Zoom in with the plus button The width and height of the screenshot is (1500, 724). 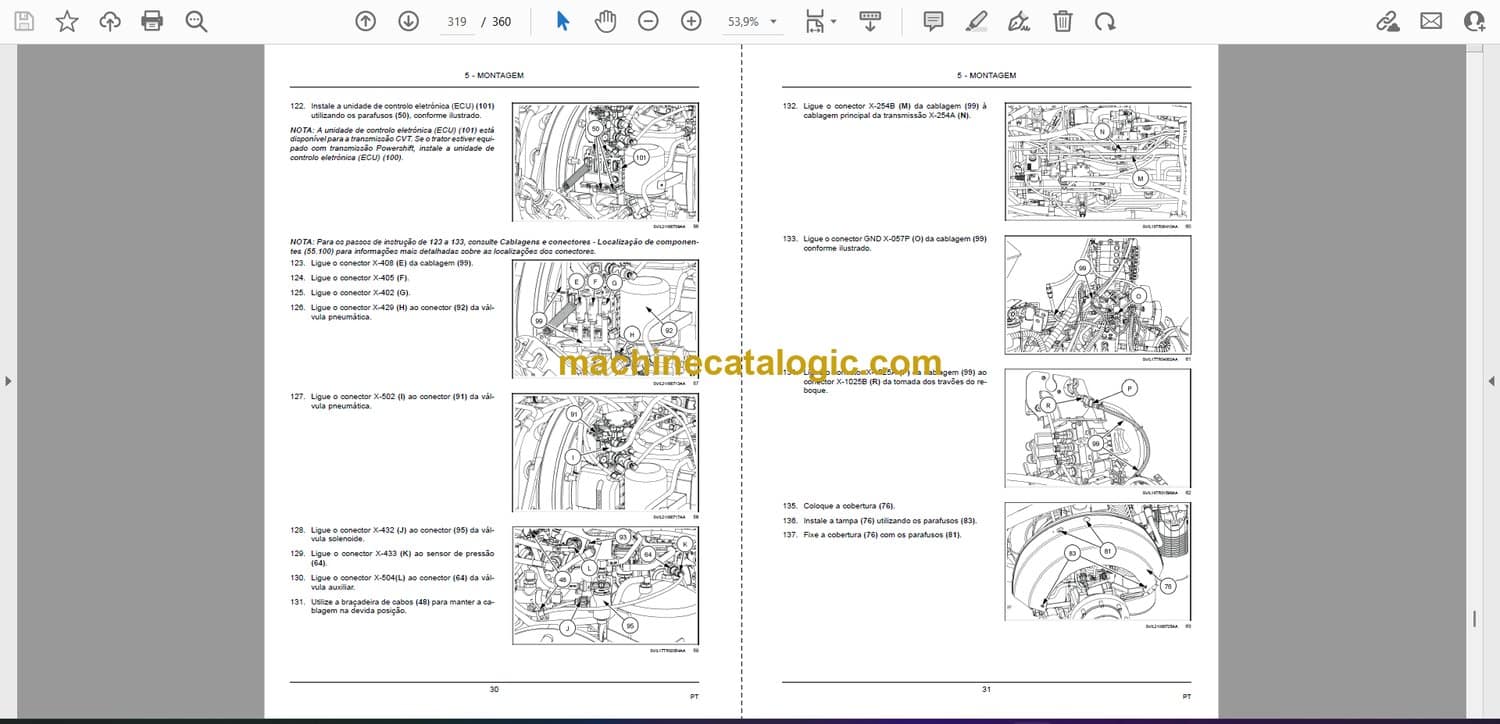[691, 21]
